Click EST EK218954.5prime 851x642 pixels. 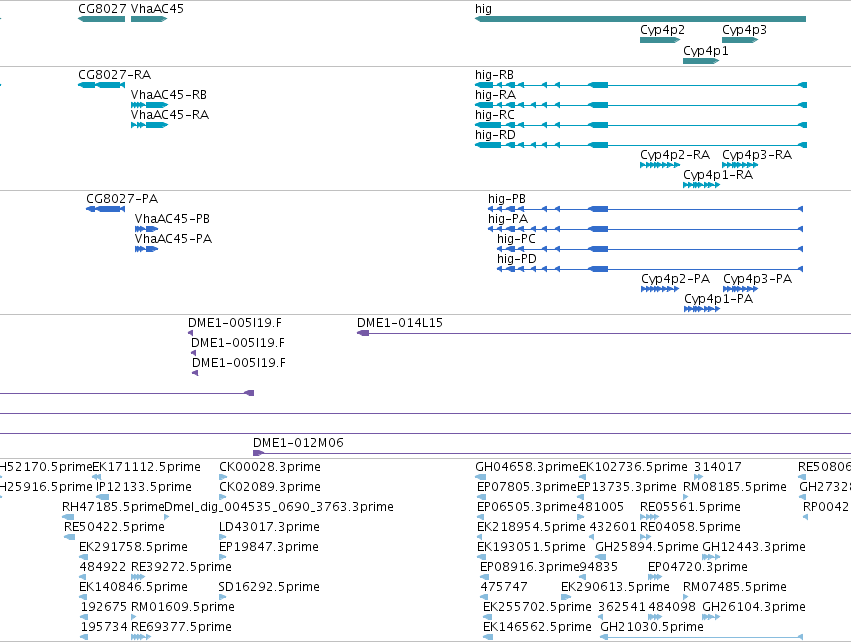tap(531, 527)
